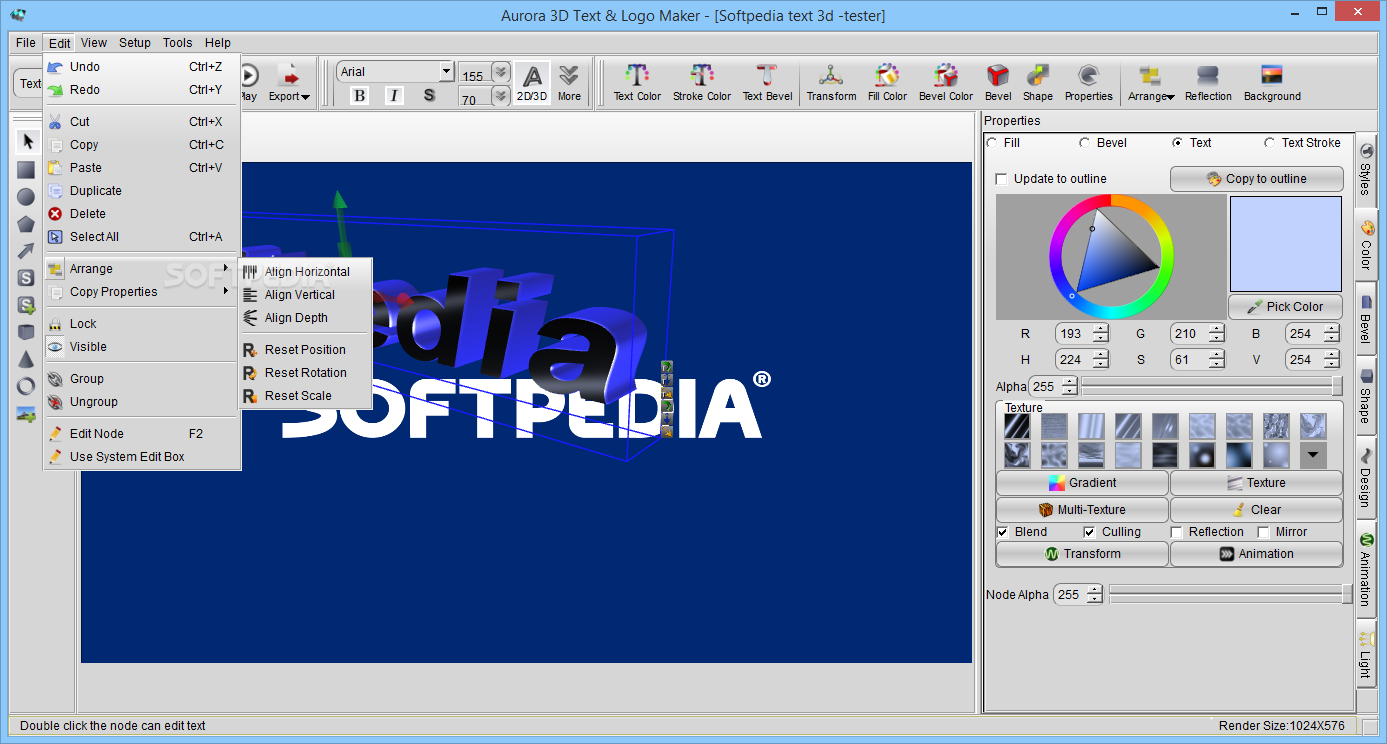Toggle the S text style button
The height and width of the screenshot is (744, 1387).
point(429,95)
